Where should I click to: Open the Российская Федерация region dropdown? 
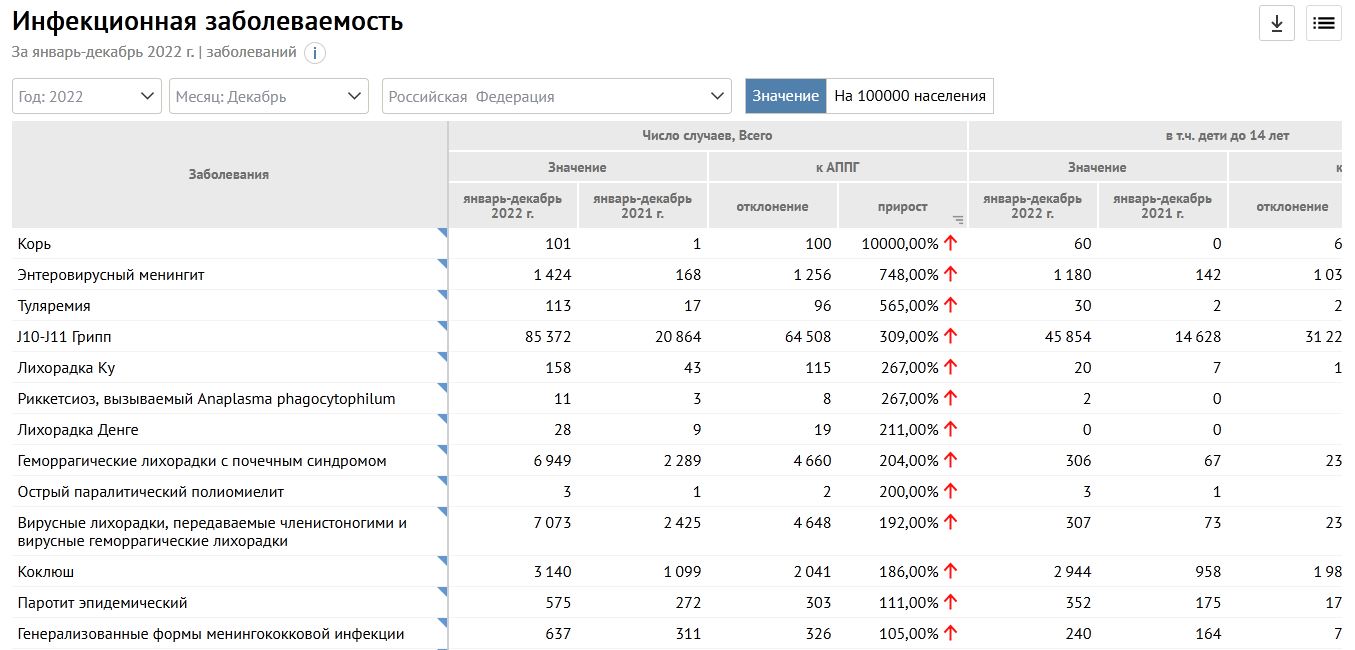[x=556, y=96]
